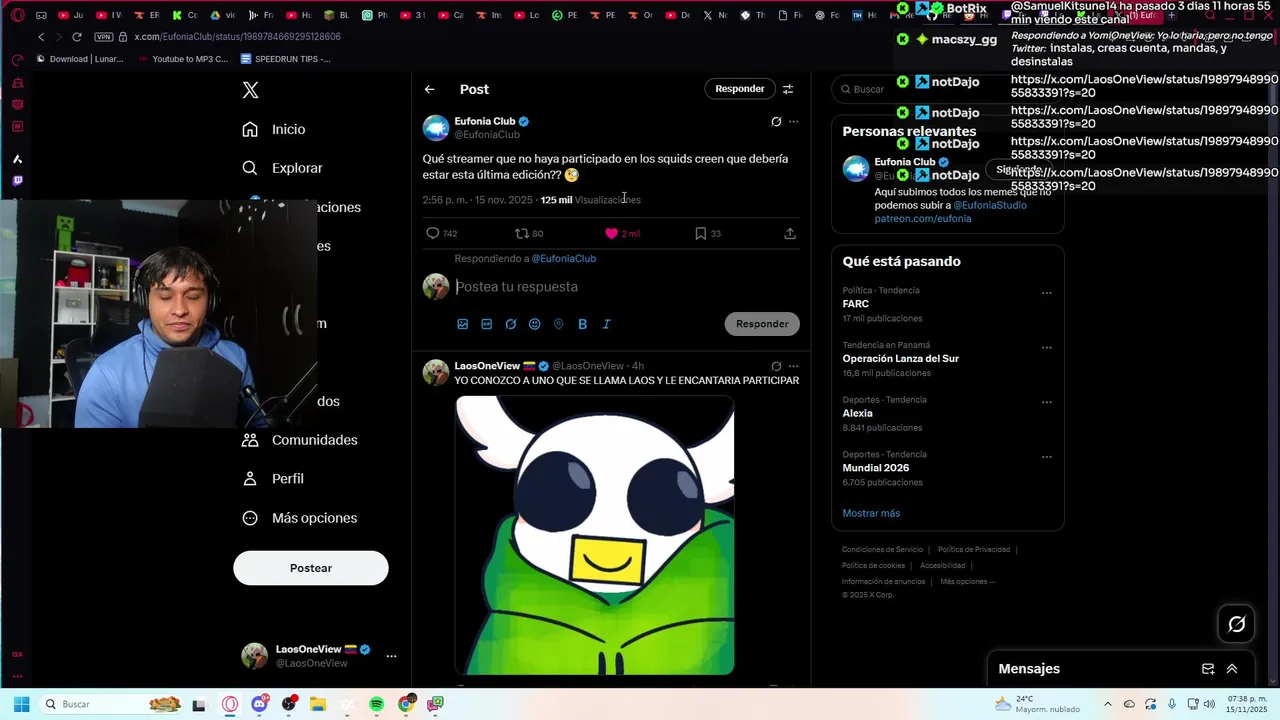
Task: Open Política de Privacidad link
Action: 974,549
